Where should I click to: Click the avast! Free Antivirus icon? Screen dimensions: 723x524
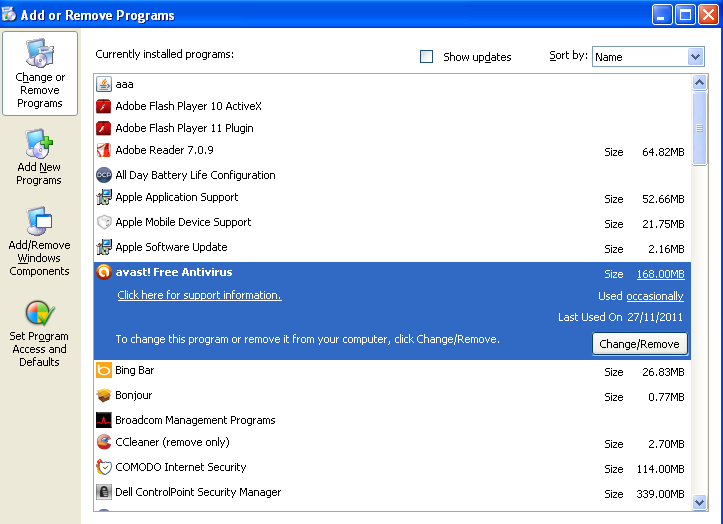[x=104, y=272]
